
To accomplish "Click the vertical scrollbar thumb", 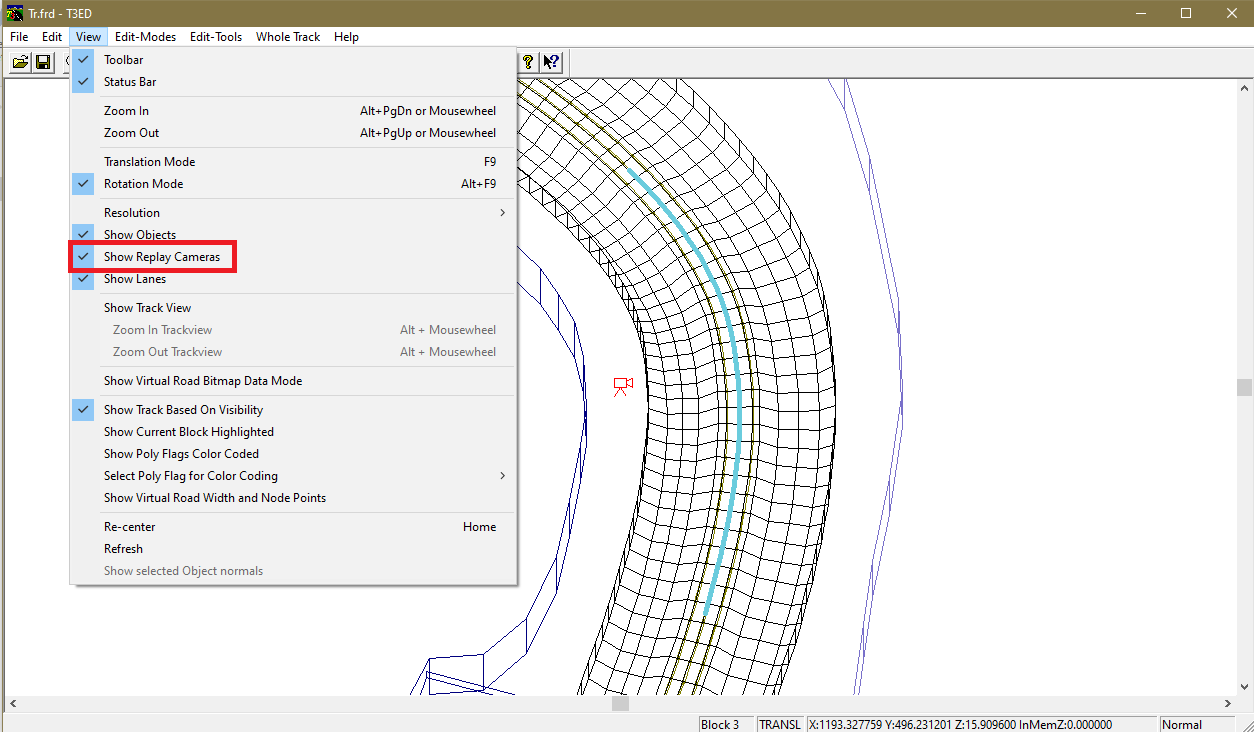I will [x=1244, y=387].
